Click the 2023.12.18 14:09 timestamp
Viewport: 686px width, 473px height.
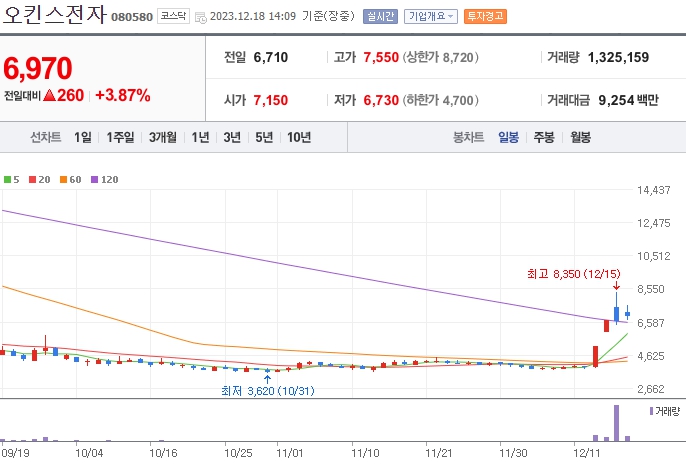pos(253,16)
